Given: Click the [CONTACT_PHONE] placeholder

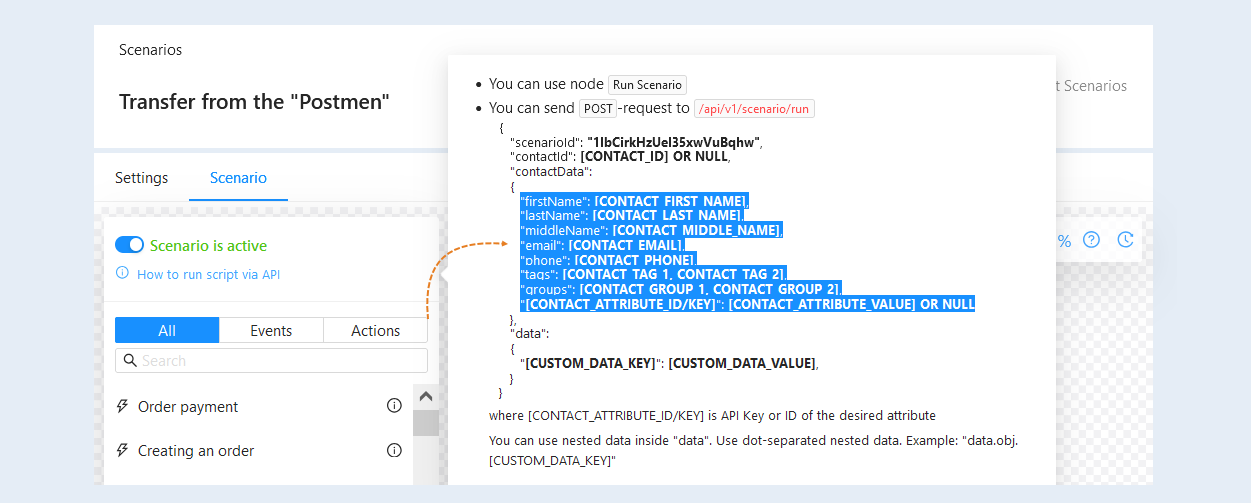Looking at the screenshot, I should click(x=634, y=260).
